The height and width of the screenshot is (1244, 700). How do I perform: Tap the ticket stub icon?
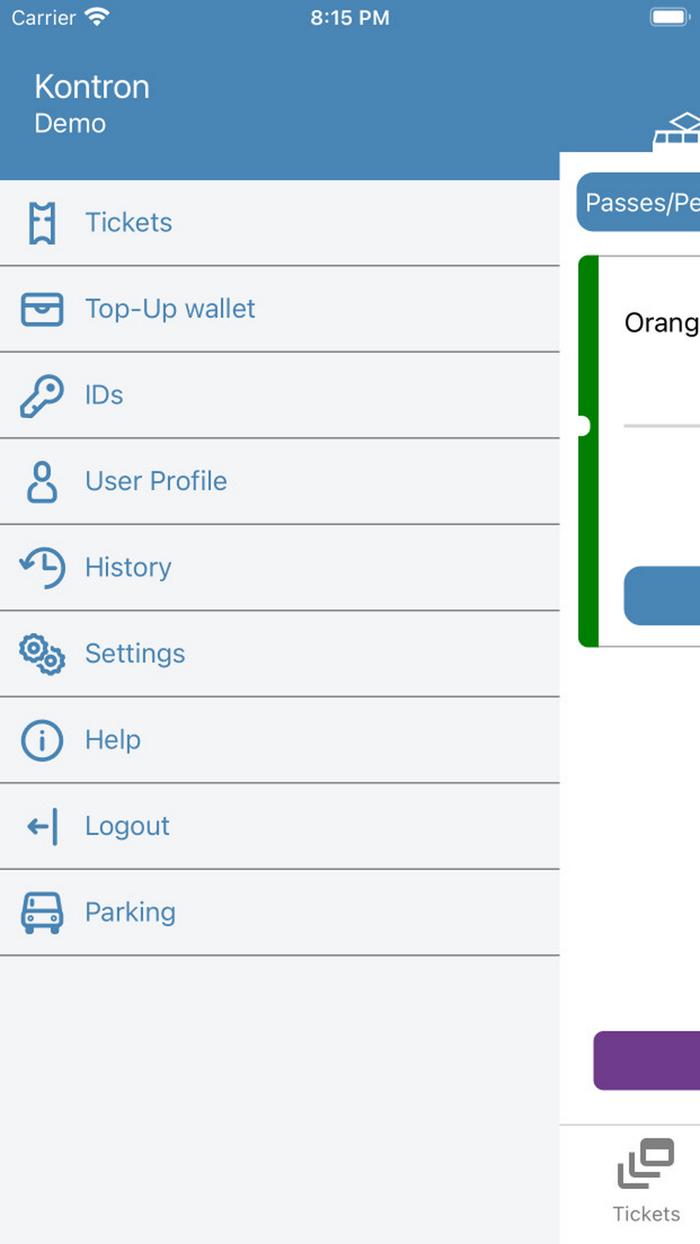(x=42, y=223)
